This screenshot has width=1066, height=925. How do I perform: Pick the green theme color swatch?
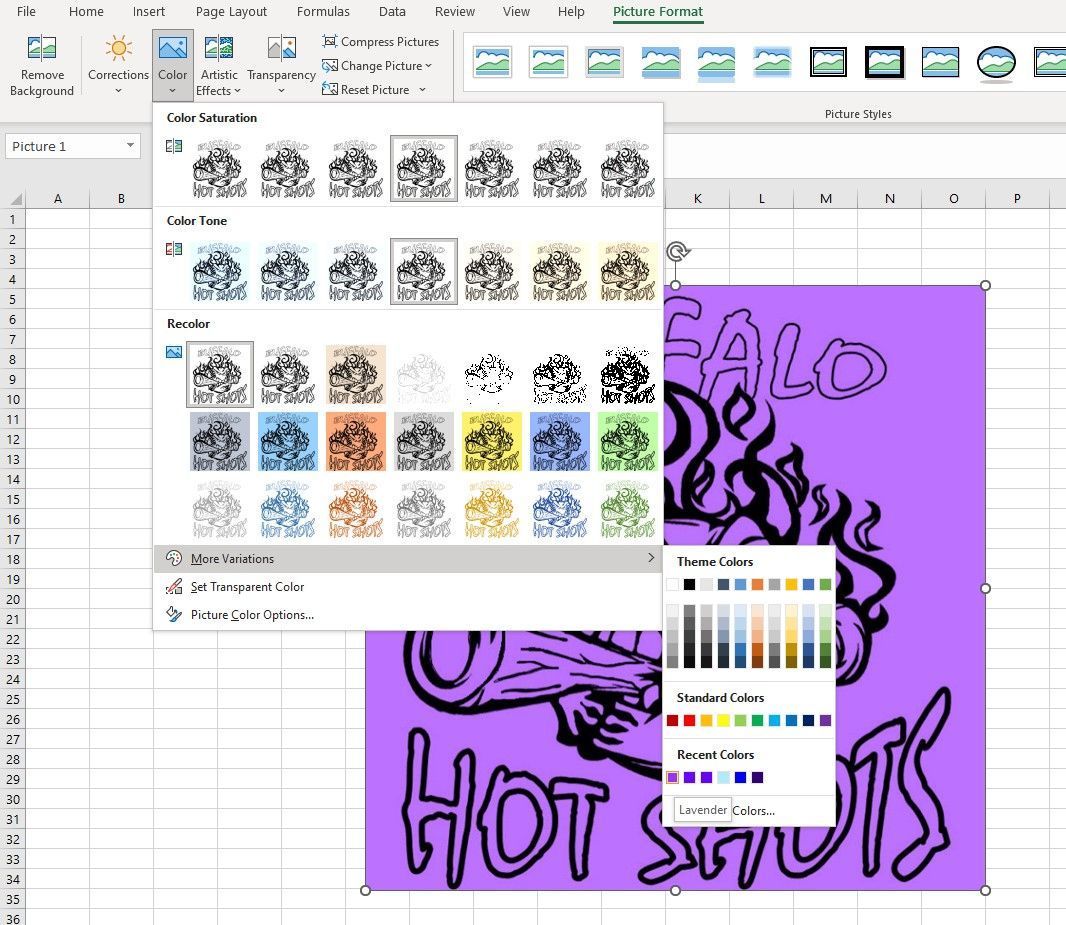pyautogui.click(x=825, y=584)
